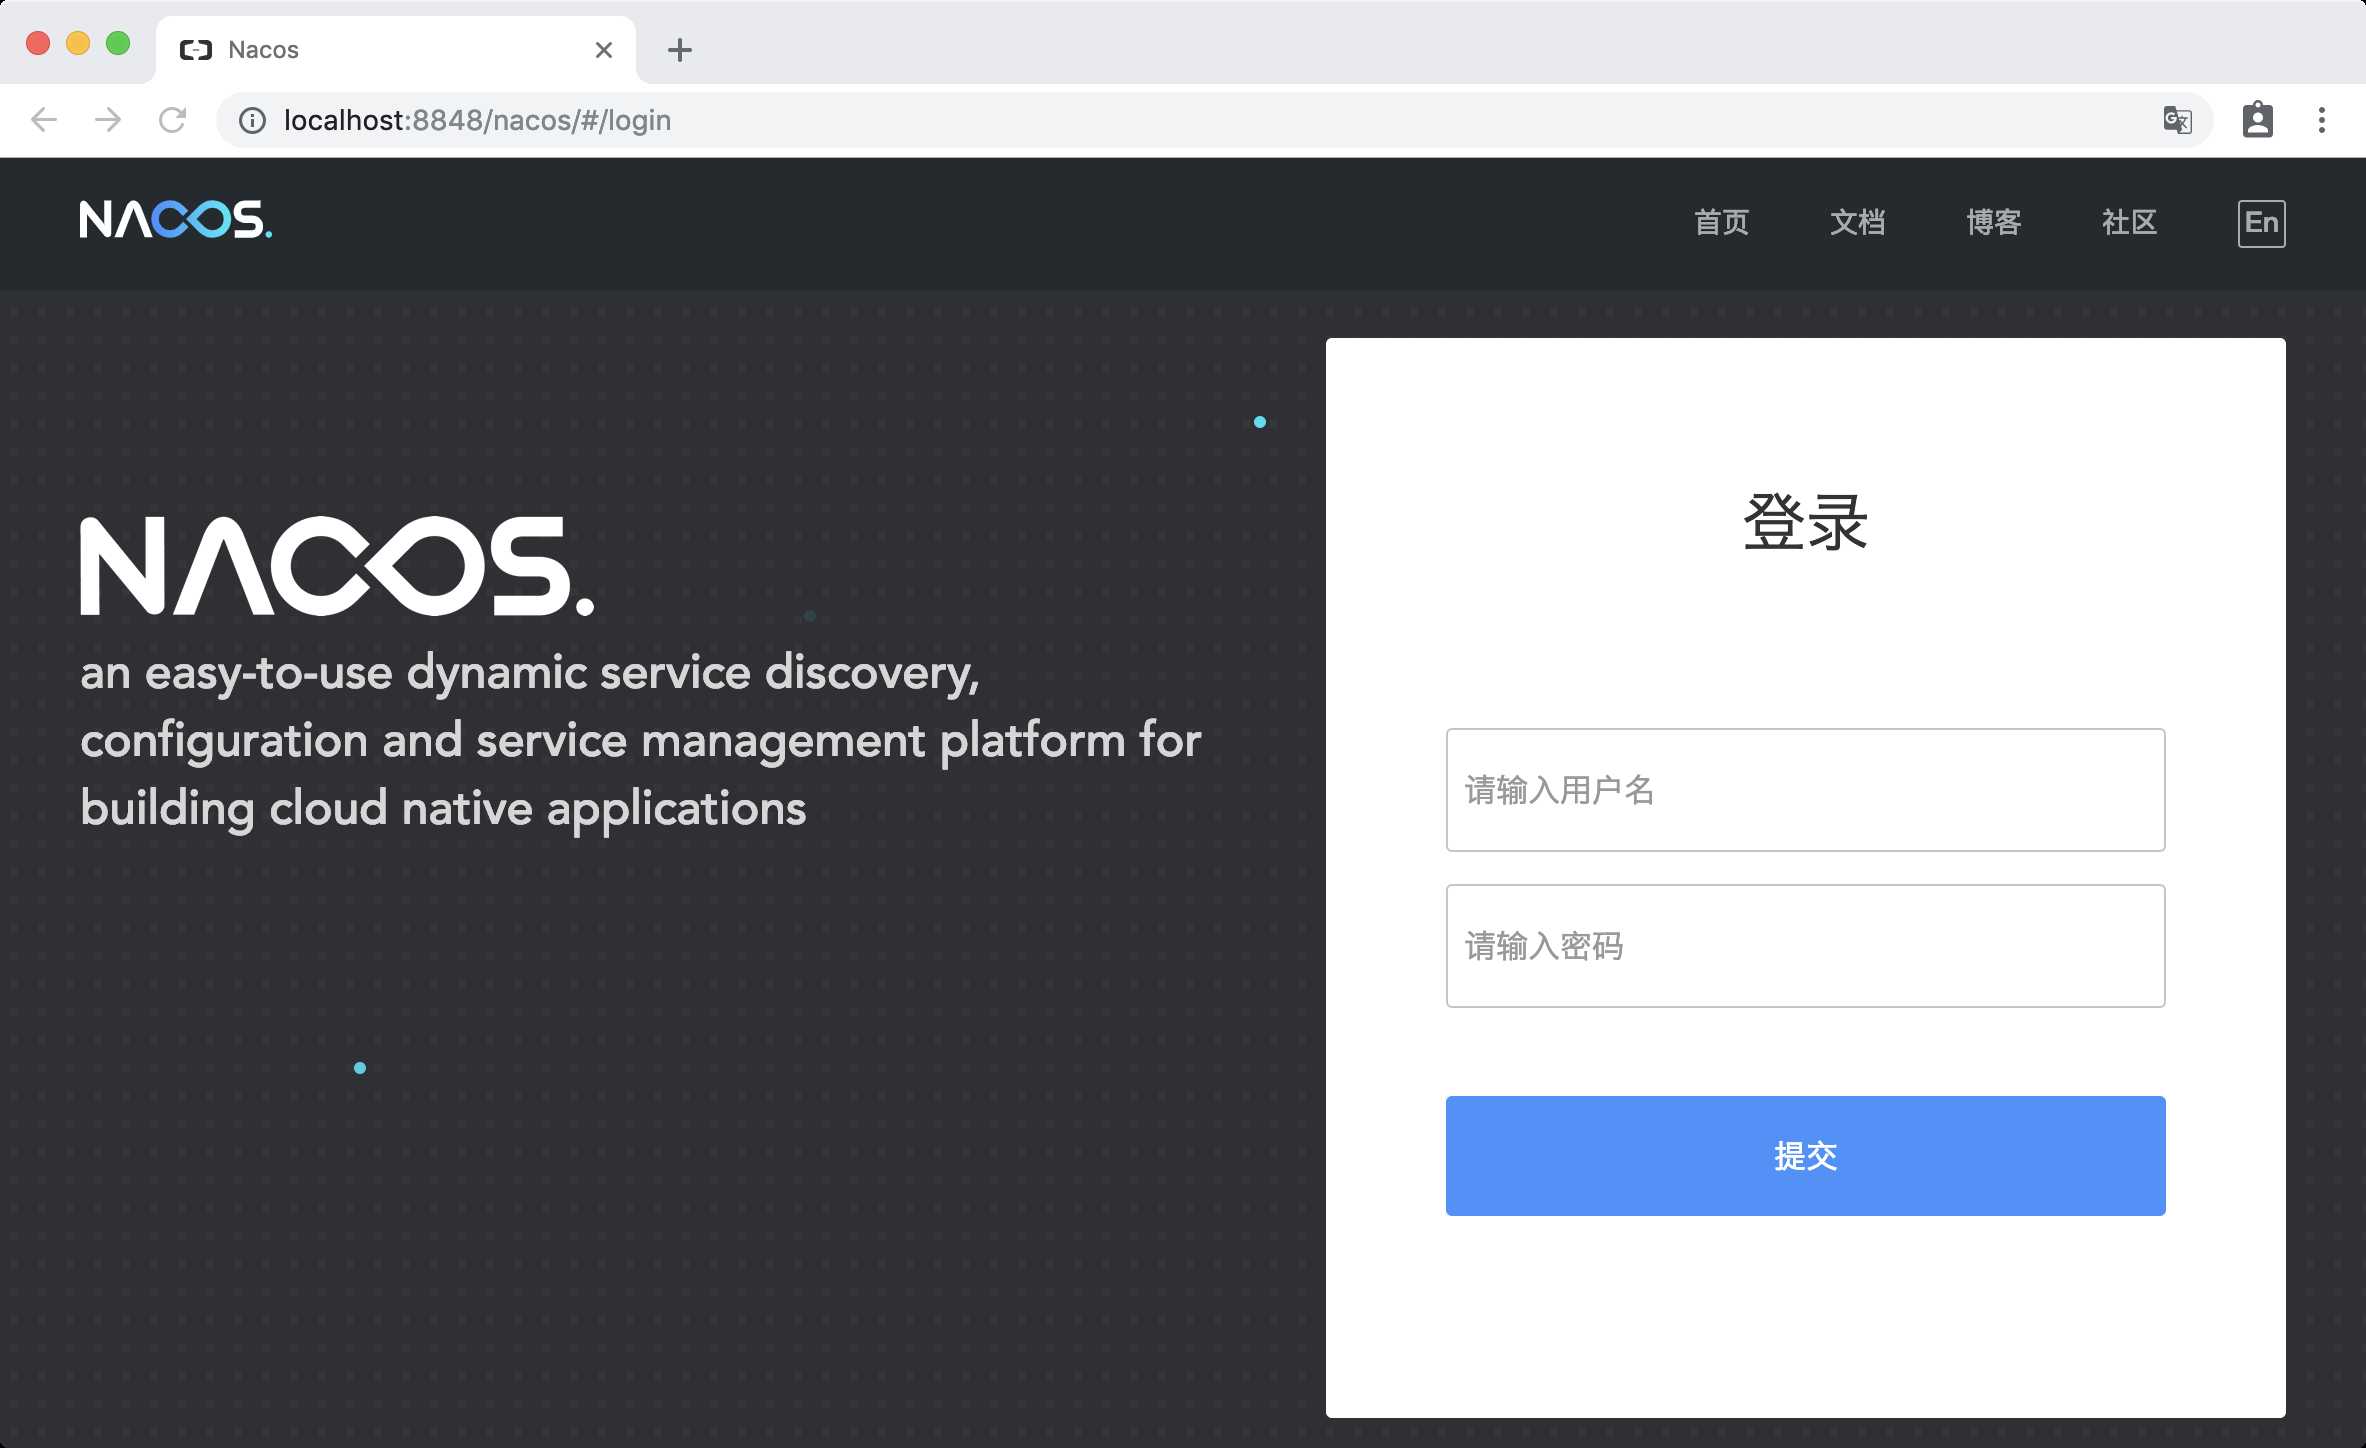Reload the Nacos login page

click(x=172, y=119)
